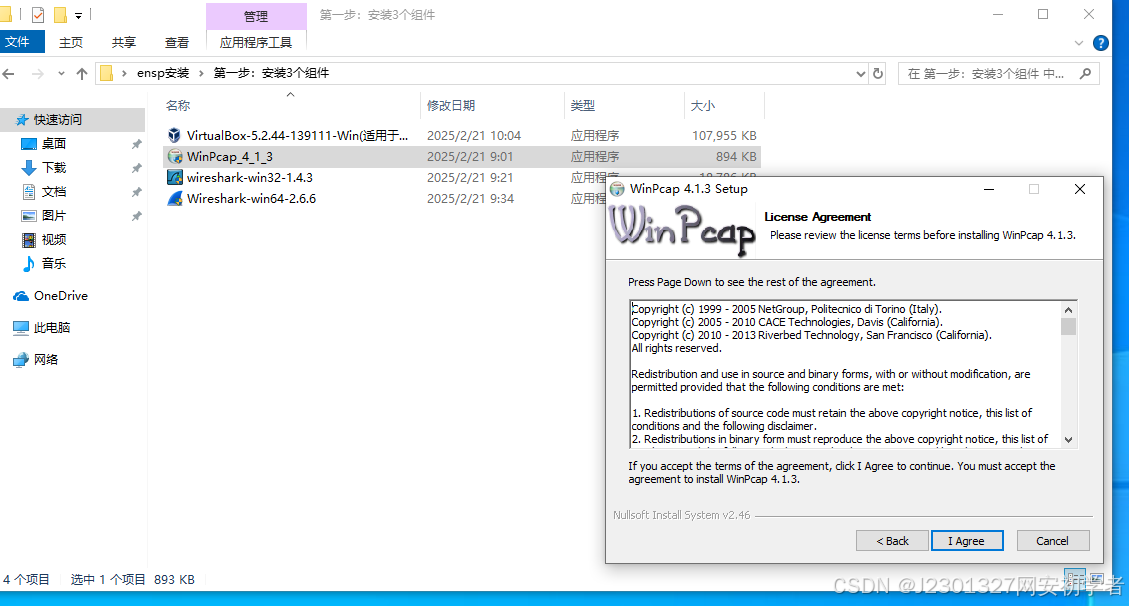Click the license agreement scrollbar thumb
Image resolution: width=1129 pixels, height=606 pixels.
1069,327
